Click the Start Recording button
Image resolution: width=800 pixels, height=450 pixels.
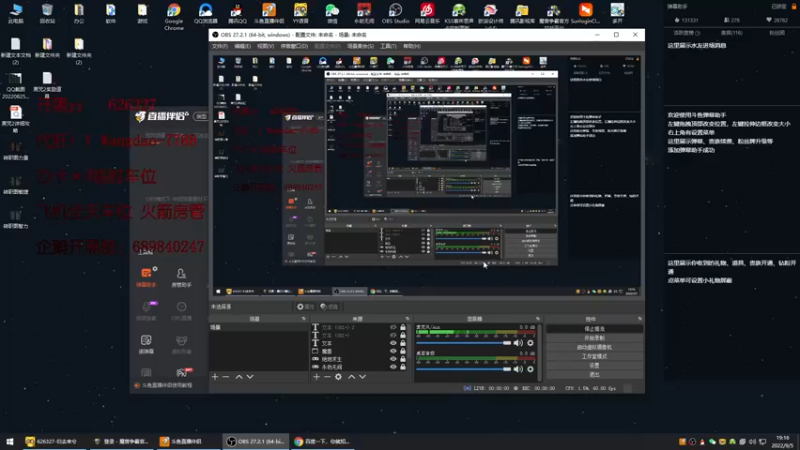(x=594, y=338)
